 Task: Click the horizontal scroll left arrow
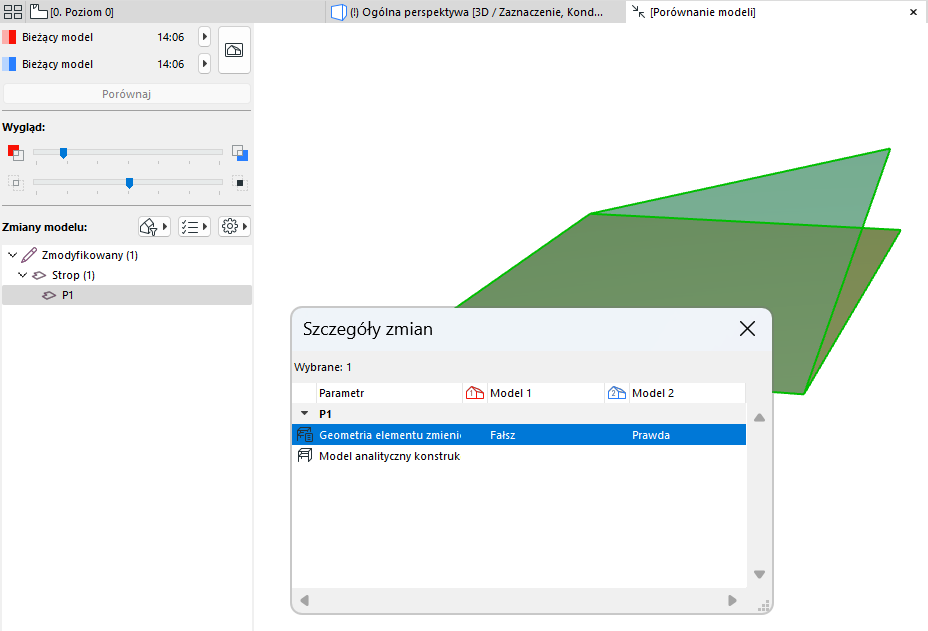pos(305,600)
